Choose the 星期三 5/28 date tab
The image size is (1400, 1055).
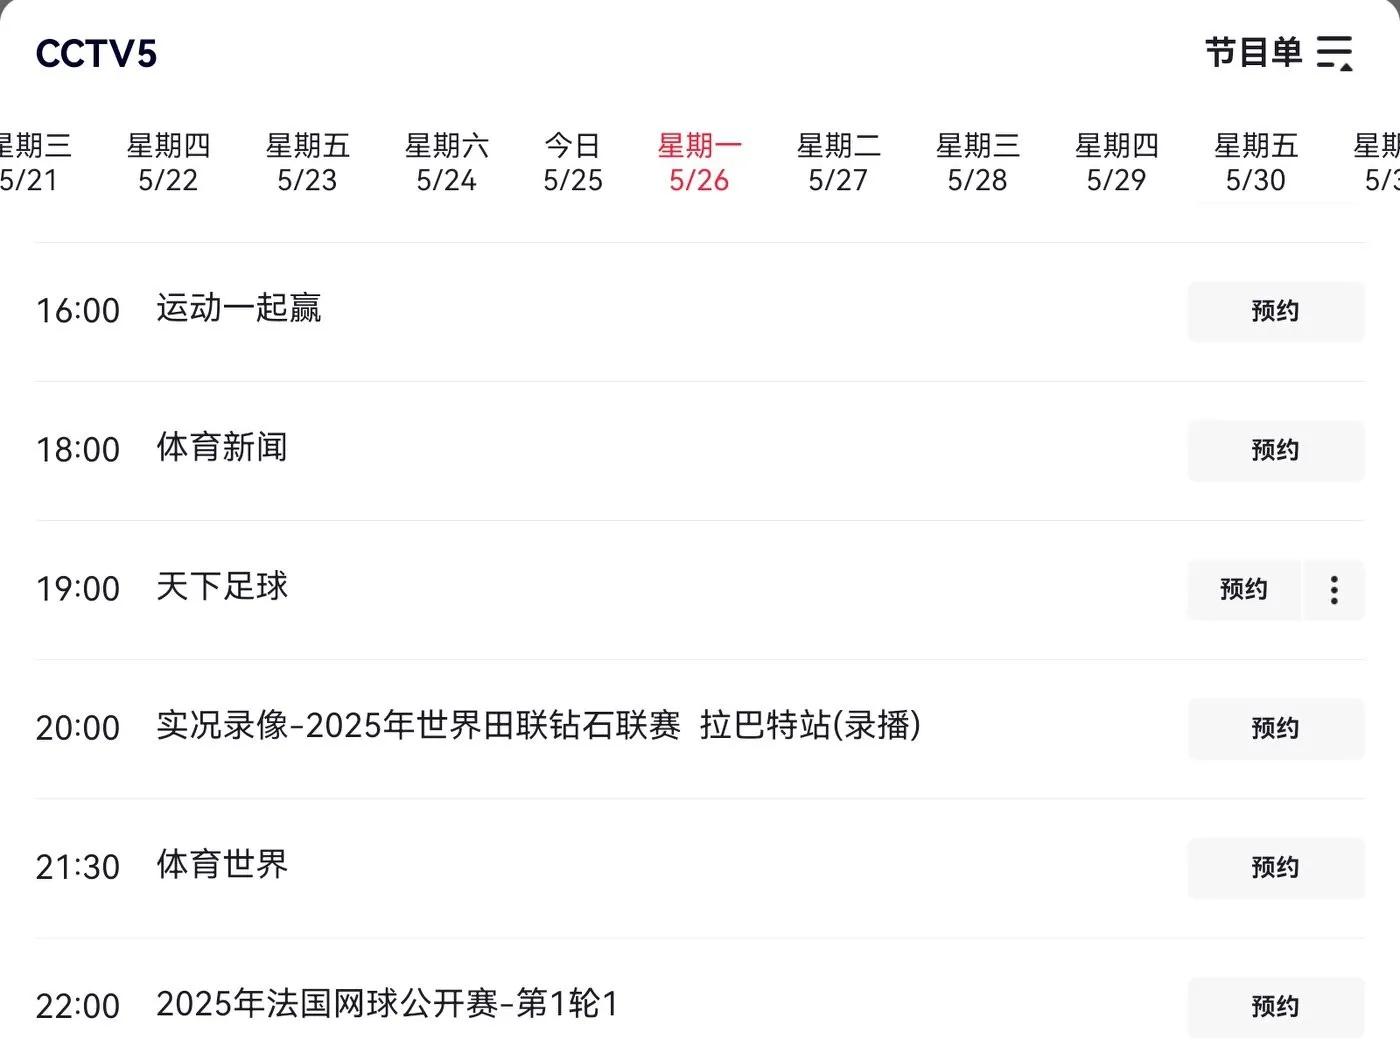click(x=977, y=162)
